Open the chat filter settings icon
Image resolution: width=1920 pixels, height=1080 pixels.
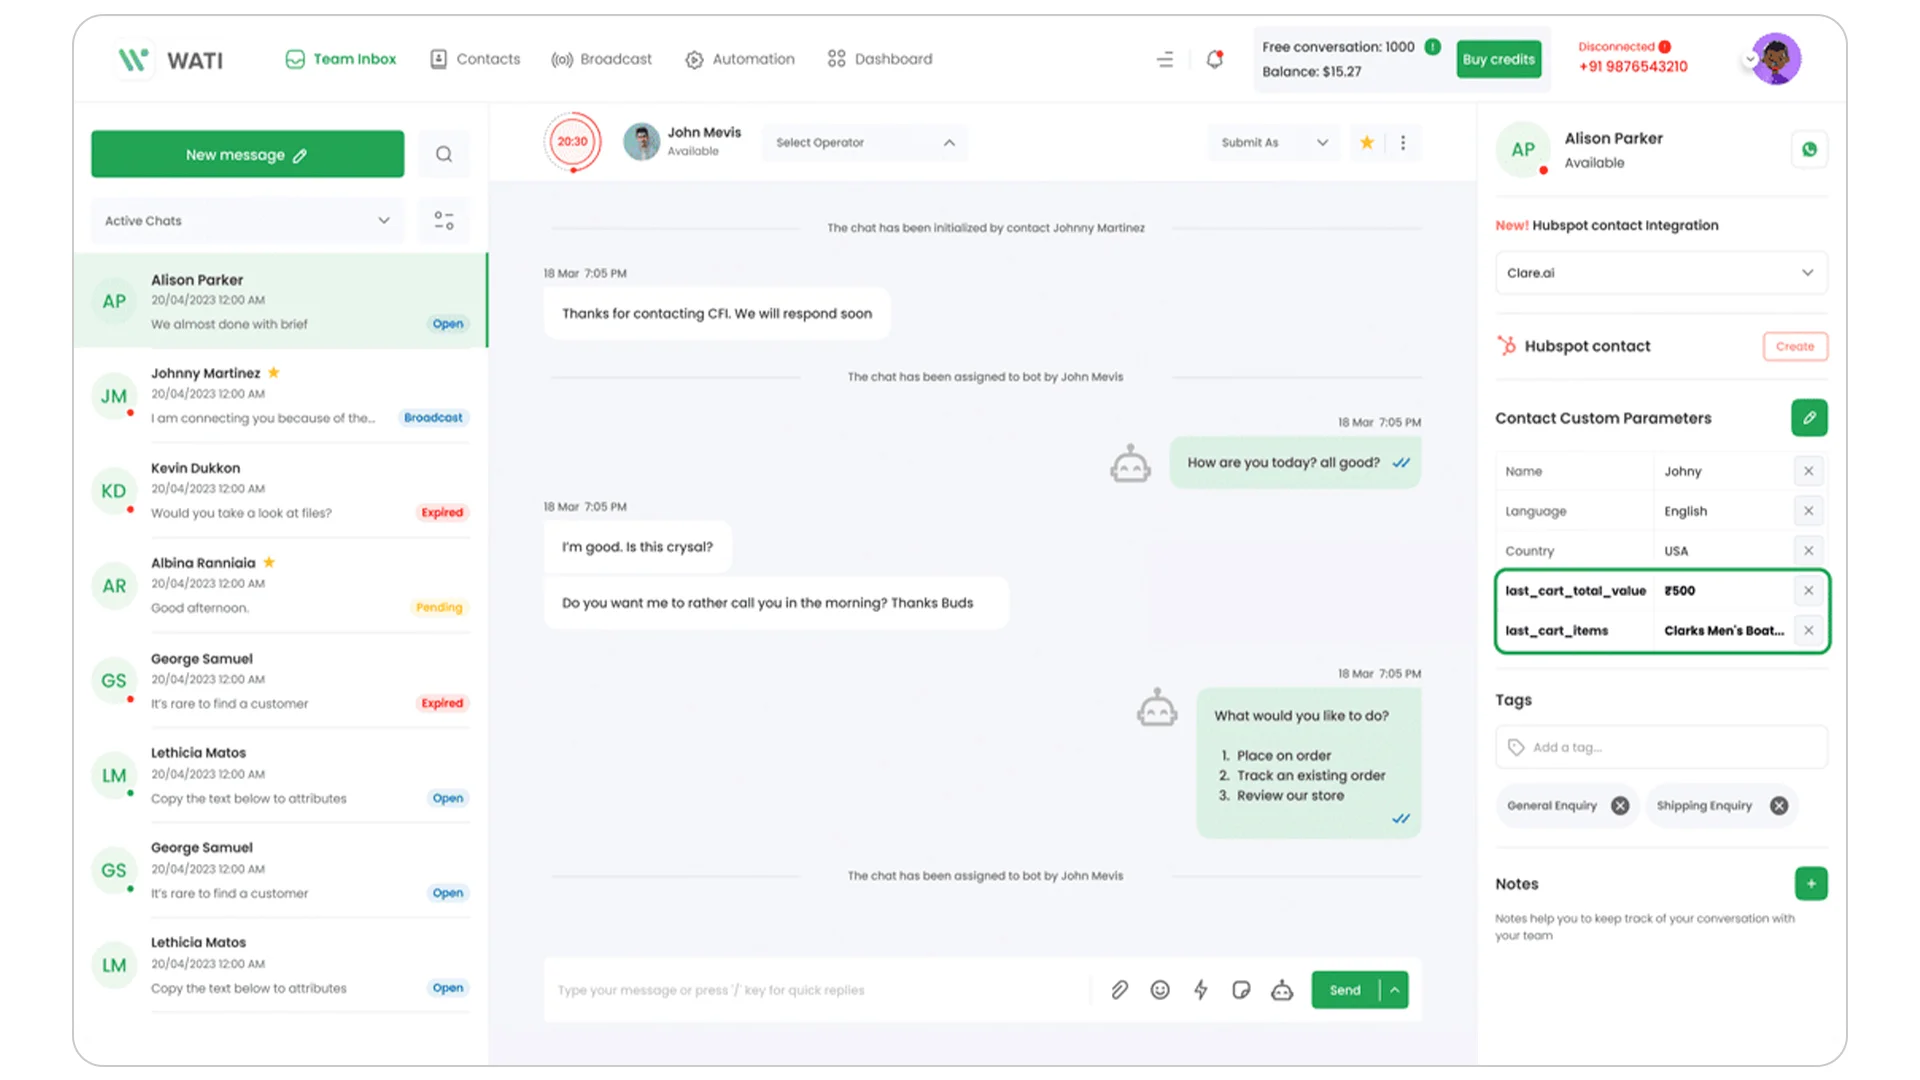point(444,221)
